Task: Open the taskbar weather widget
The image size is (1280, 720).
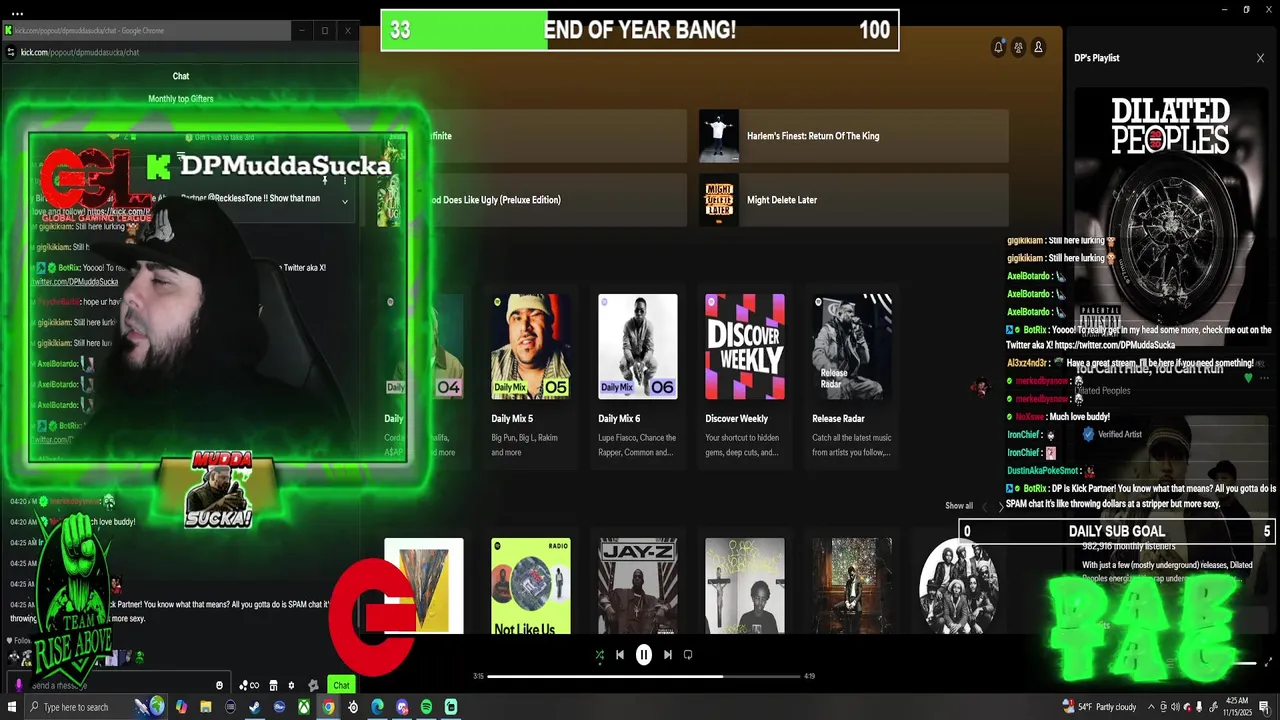Action: click(1099, 707)
